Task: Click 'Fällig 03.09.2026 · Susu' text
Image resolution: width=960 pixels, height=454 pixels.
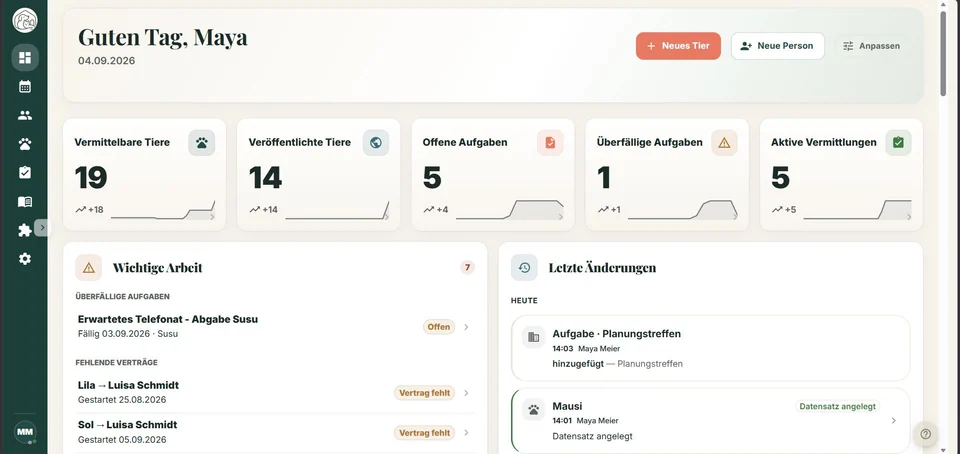Action: 128,334
